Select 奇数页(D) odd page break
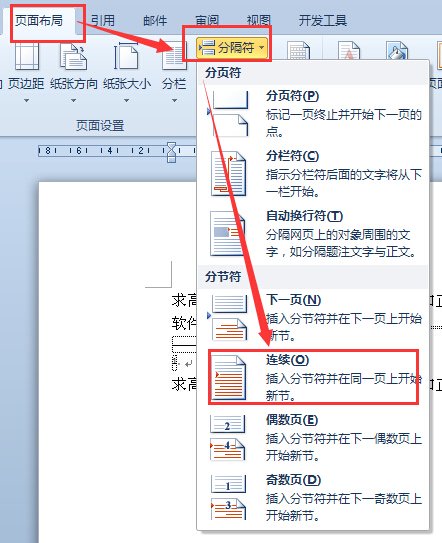The width and height of the screenshot is (442, 543). pyautogui.click(x=313, y=498)
